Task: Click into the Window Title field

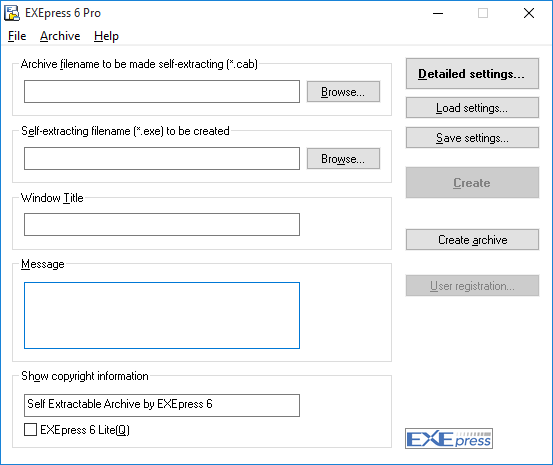Action: 162,224
